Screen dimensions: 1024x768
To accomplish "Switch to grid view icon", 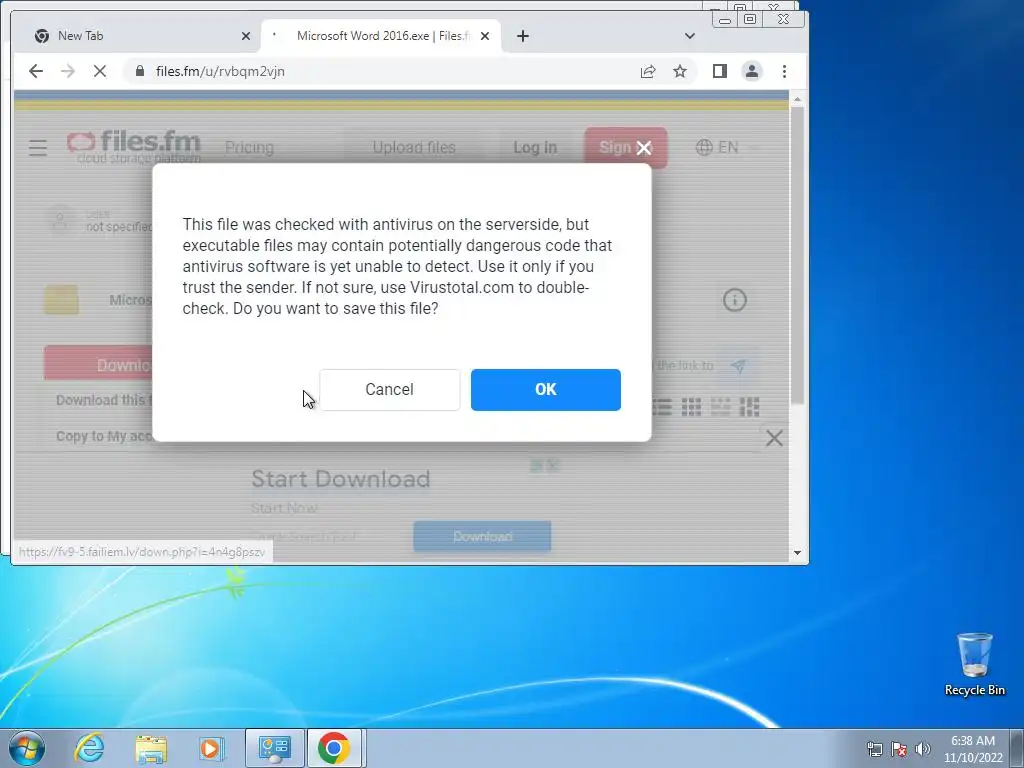I will [x=691, y=407].
